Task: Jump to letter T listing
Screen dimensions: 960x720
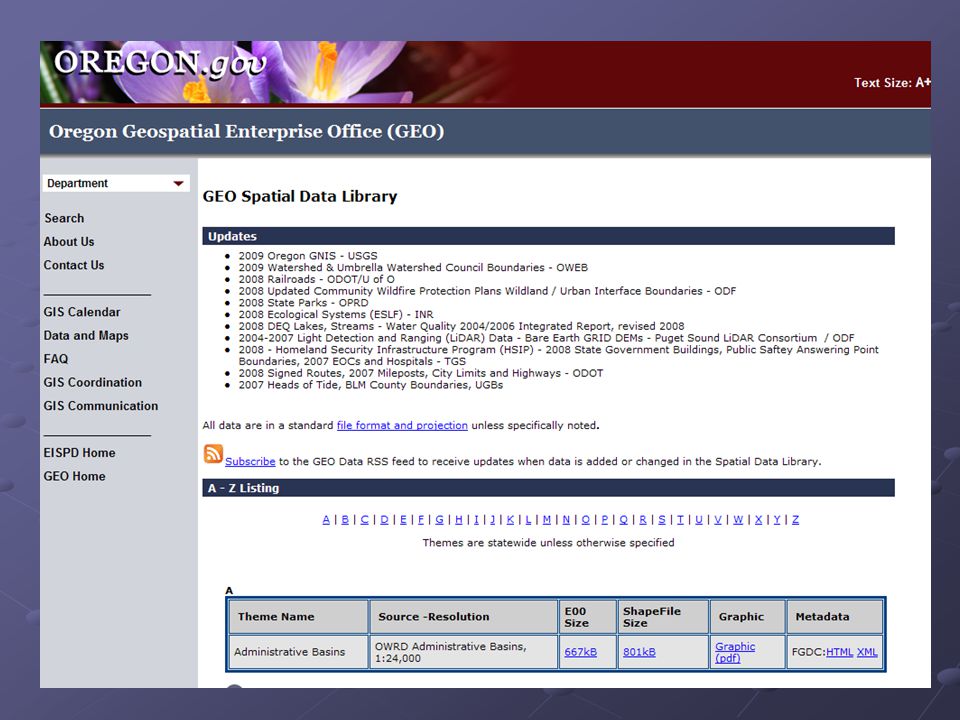Action: coord(680,519)
